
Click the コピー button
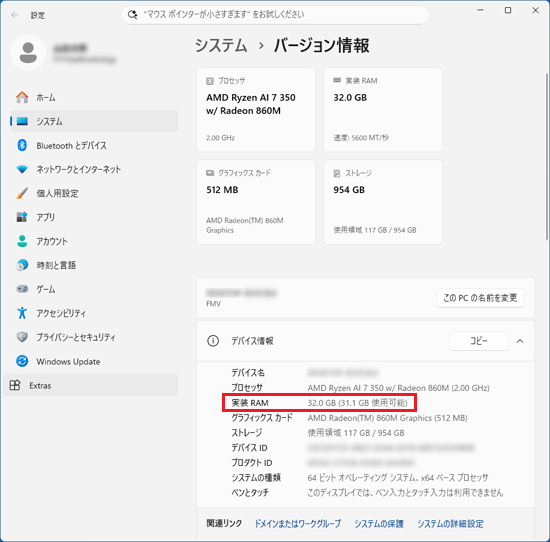click(479, 341)
